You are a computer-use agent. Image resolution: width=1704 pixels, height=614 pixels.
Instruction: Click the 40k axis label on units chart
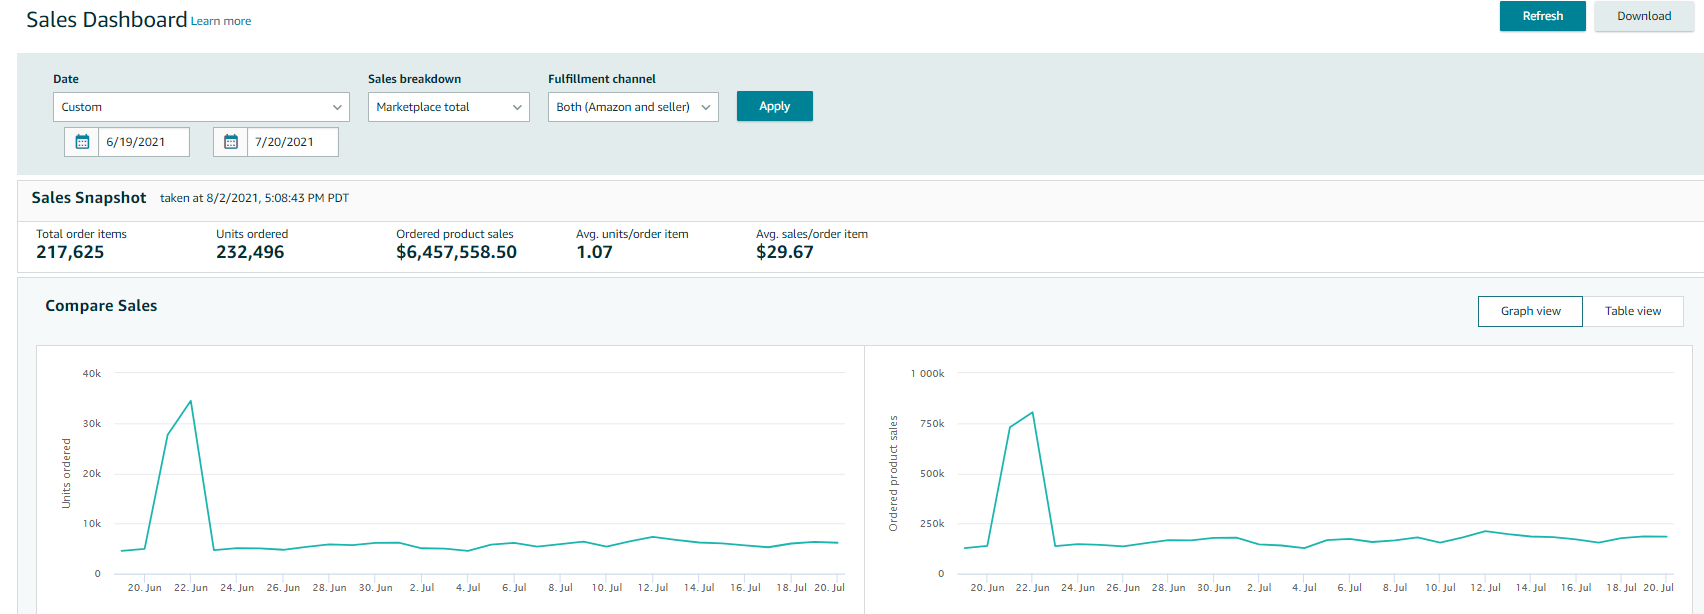click(x=92, y=374)
